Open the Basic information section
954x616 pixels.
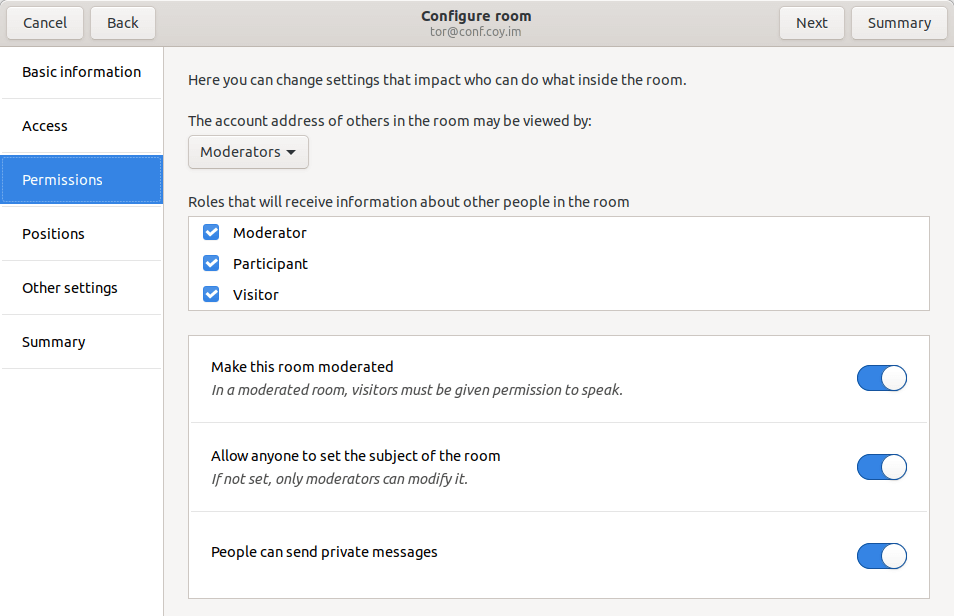click(82, 72)
